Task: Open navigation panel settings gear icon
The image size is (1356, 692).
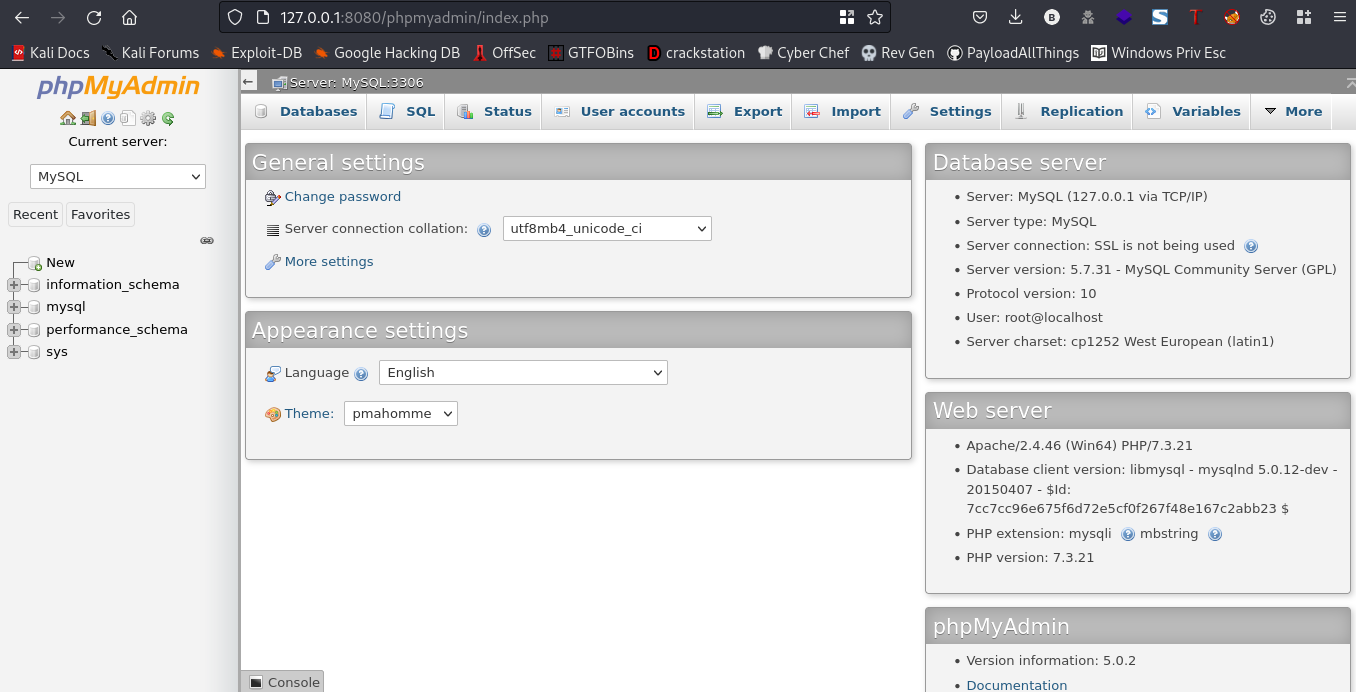Action: (x=148, y=118)
